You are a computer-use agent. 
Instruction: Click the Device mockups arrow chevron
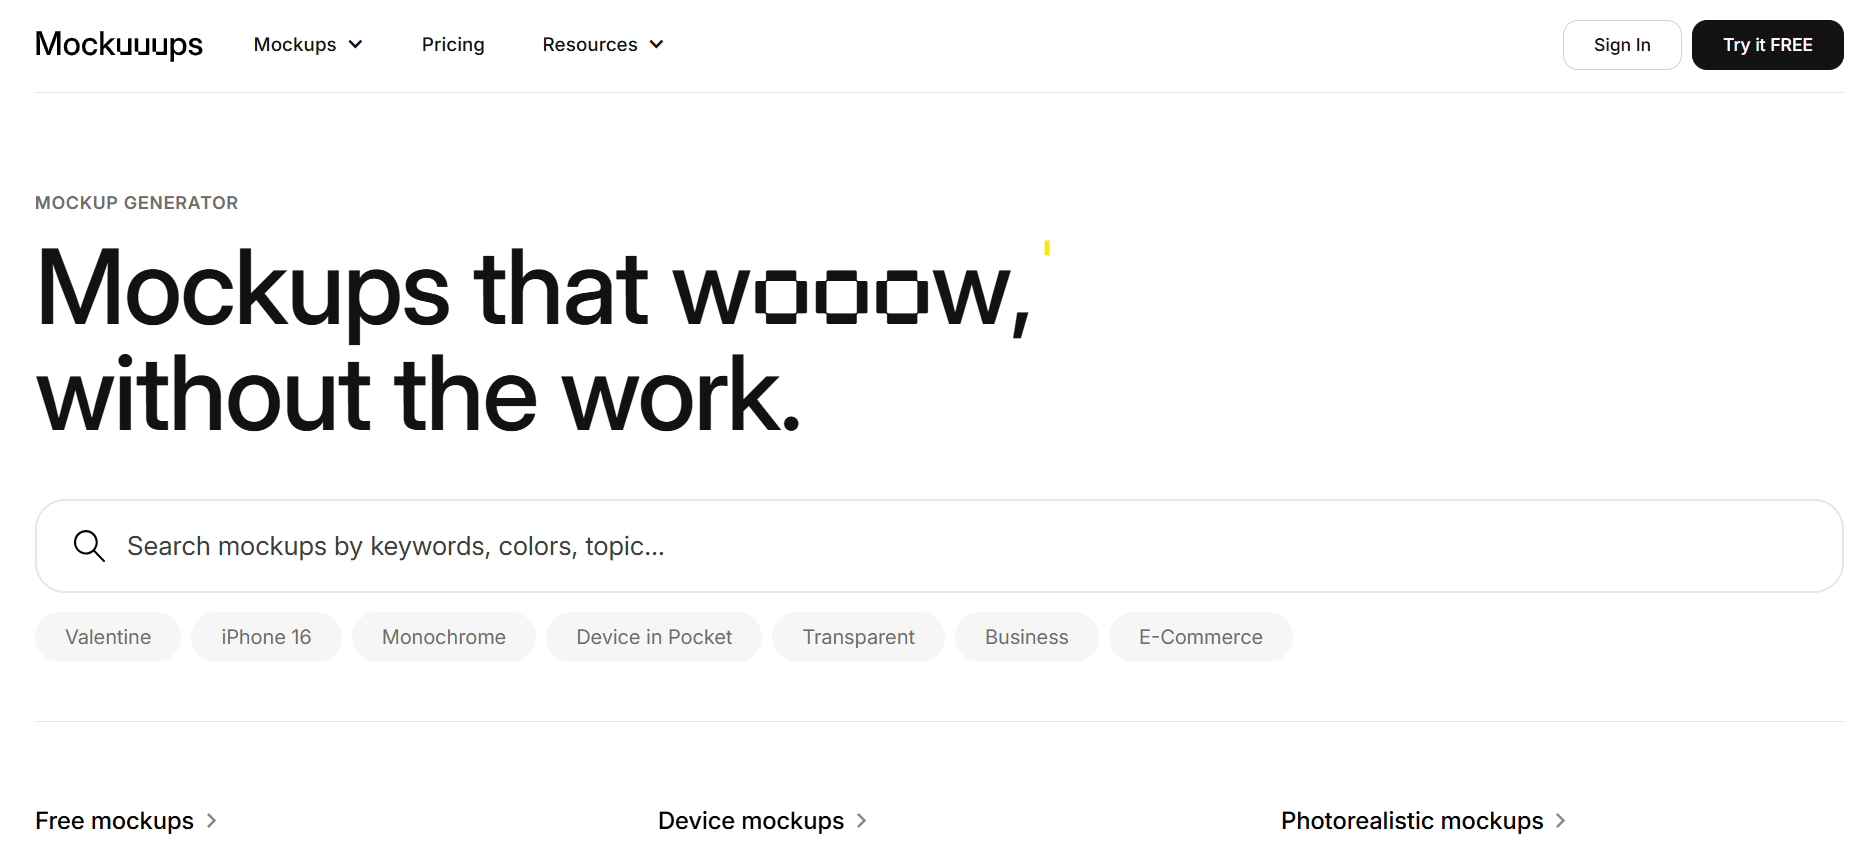coord(861,821)
